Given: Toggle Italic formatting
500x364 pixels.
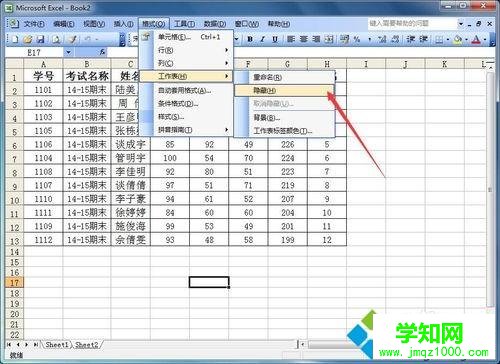Looking at the screenshot, I should (262, 40).
